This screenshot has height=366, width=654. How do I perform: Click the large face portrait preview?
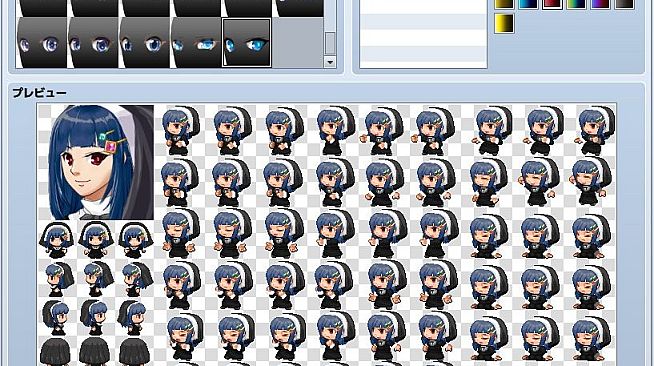[96, 162]
